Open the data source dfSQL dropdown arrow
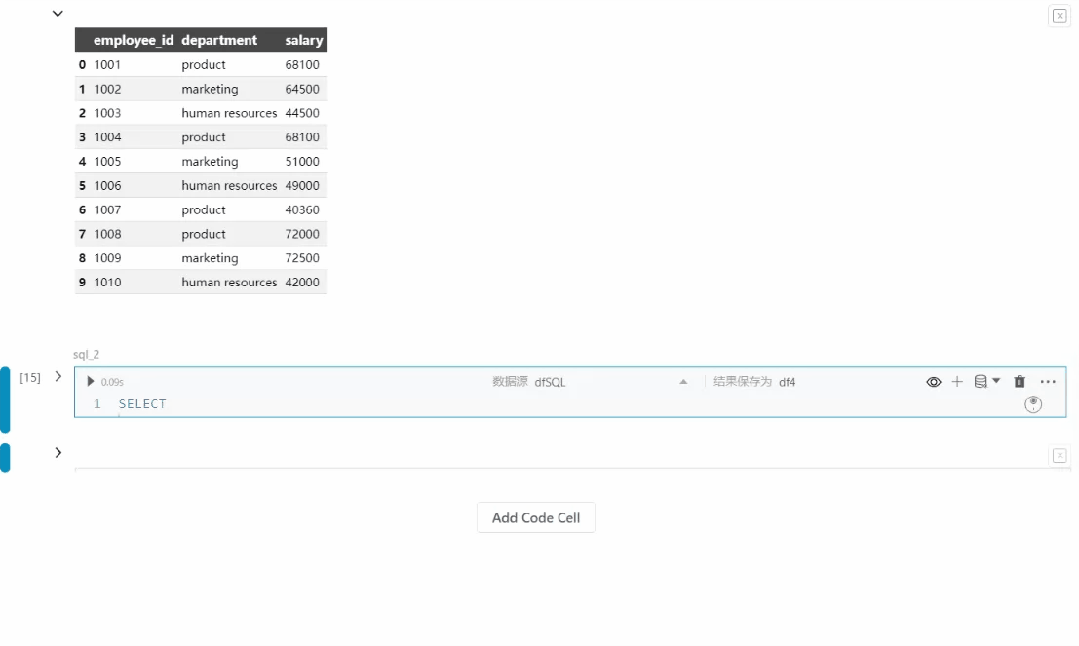The height and width of the screenshot is (646, 1079). [683, 382]
